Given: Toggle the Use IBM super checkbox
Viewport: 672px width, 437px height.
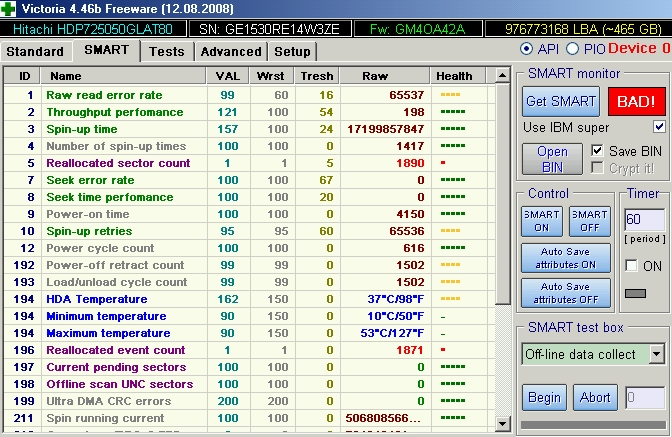Looking at the screenshot, I should [658, 127].
